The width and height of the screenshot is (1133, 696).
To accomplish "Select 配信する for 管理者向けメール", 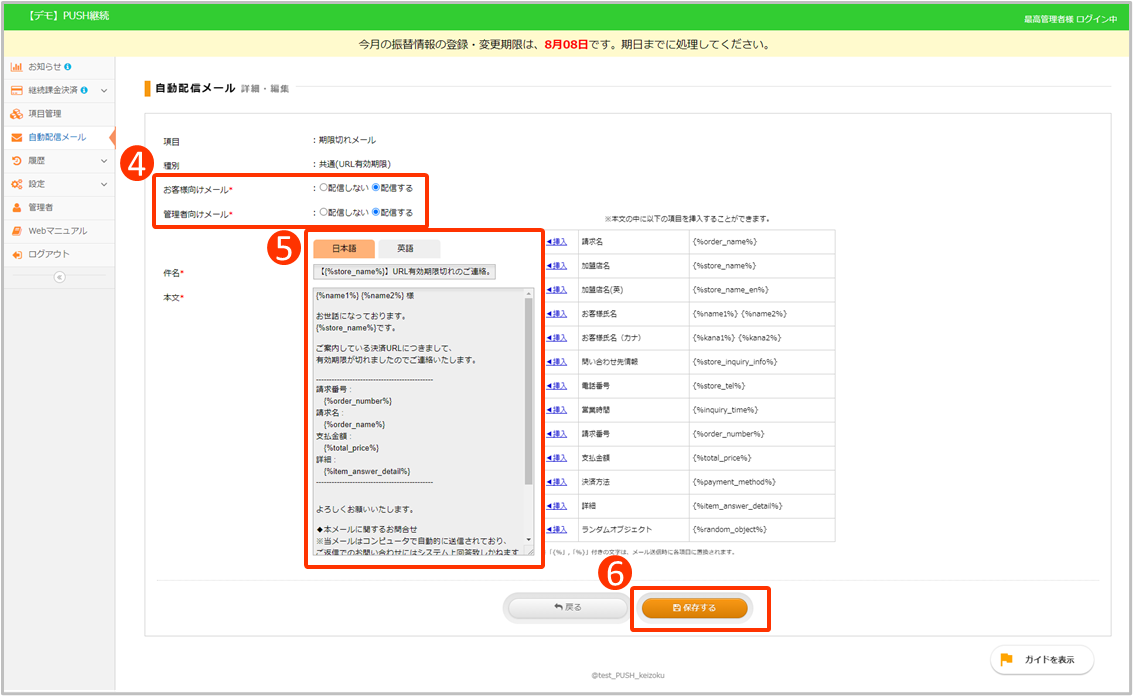I will tap(376, 212).
